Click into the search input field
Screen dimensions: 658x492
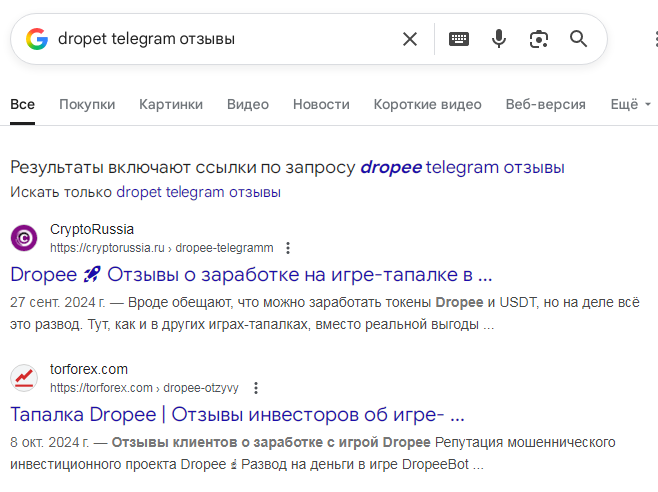tap(220, 39)
